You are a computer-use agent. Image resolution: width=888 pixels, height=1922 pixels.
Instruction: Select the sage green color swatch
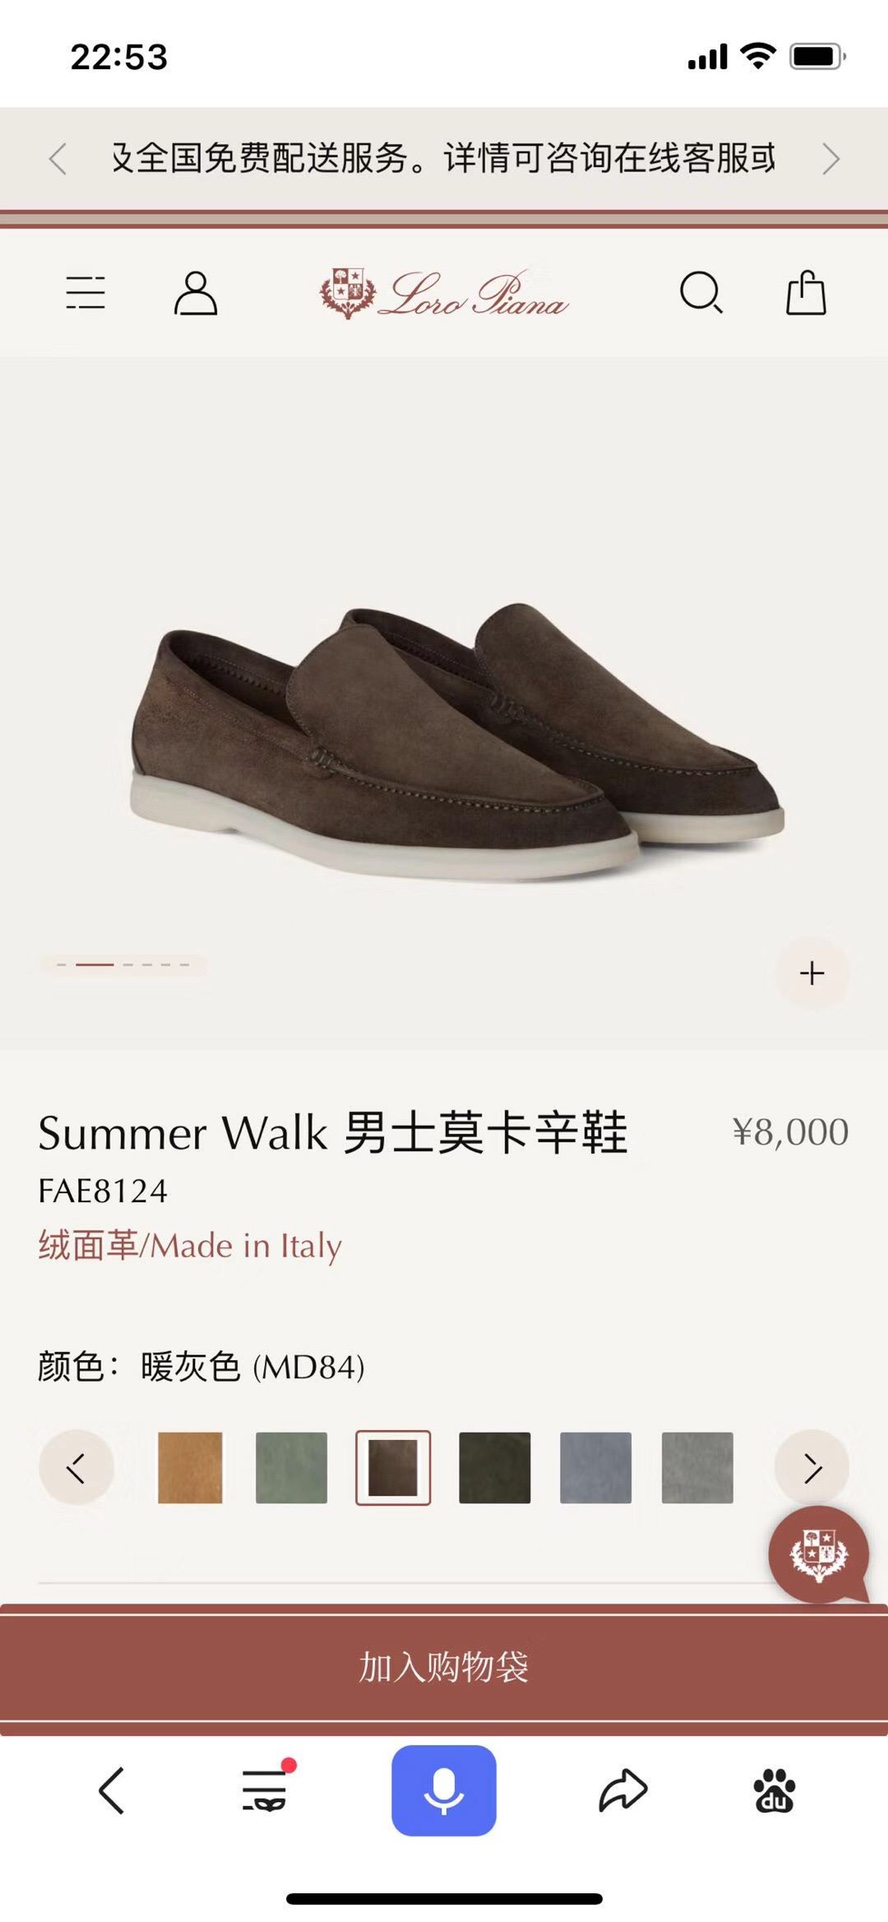tap(291, 1467)
